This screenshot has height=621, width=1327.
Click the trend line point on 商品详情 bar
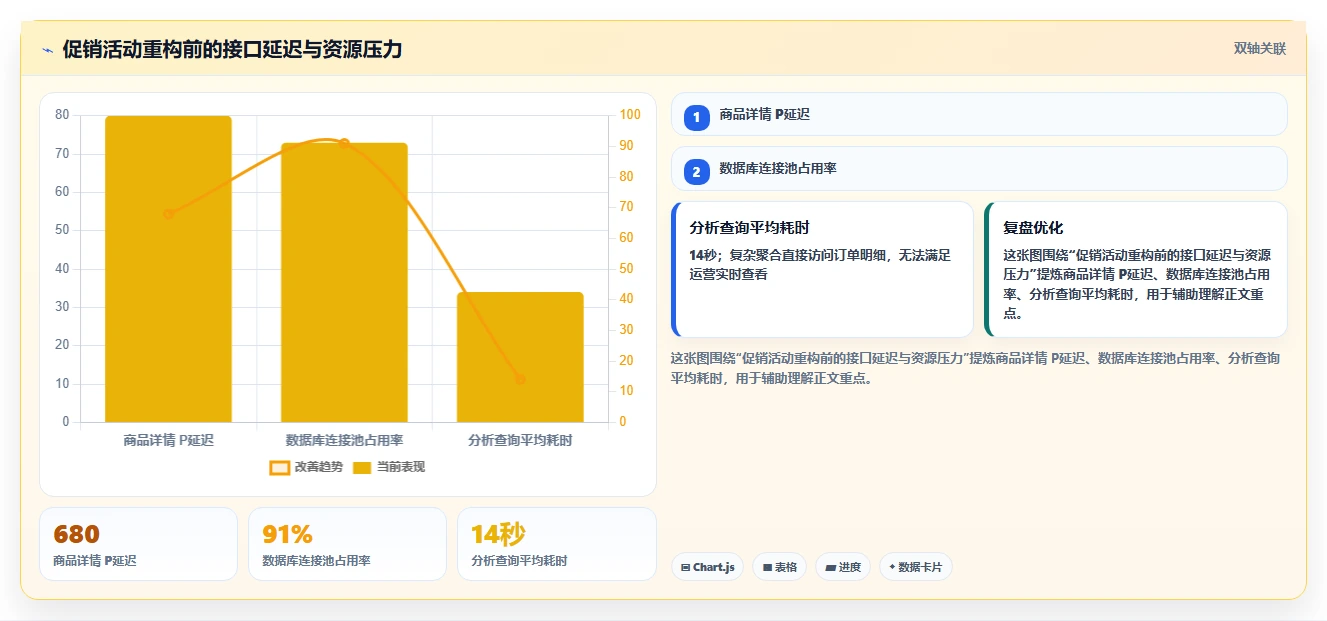pos(168,214)
